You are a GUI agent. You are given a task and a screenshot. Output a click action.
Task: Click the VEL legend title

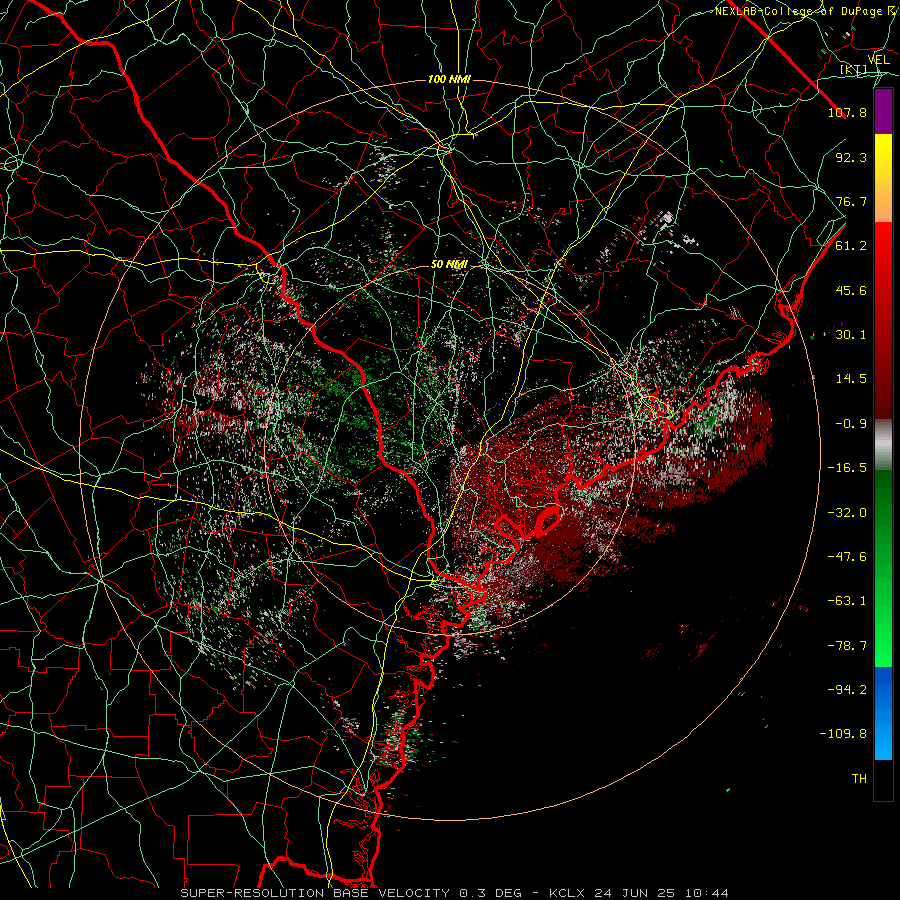click(x=878, y=60)
